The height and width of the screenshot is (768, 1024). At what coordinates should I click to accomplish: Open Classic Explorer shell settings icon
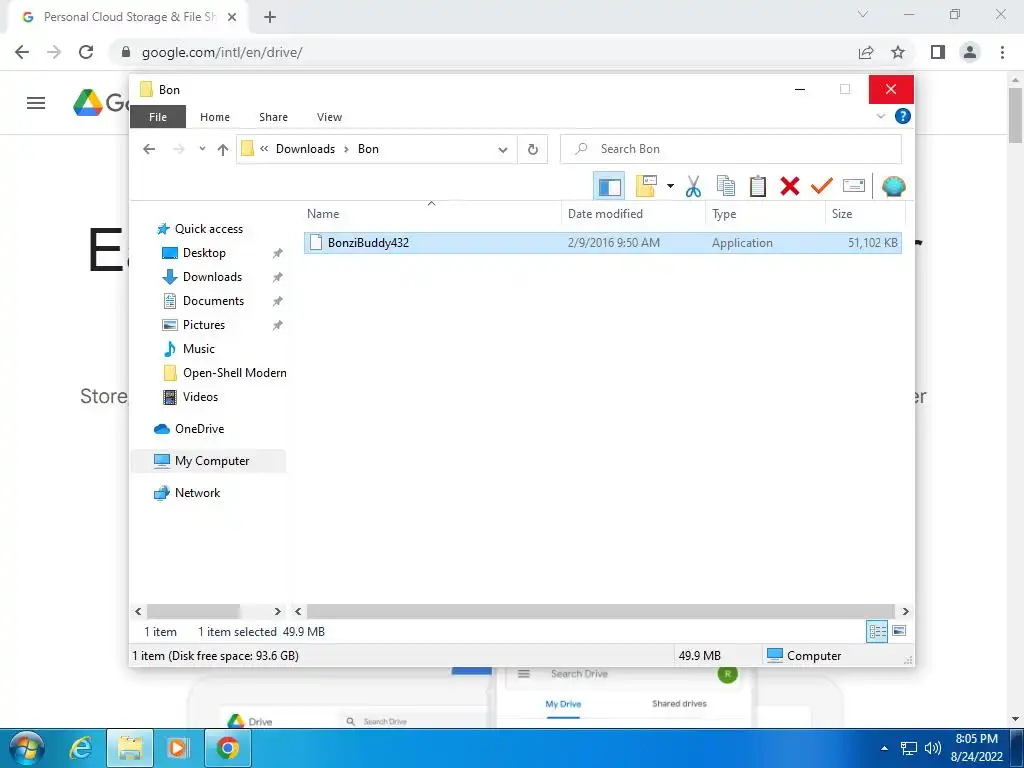[x=893, y=187]
